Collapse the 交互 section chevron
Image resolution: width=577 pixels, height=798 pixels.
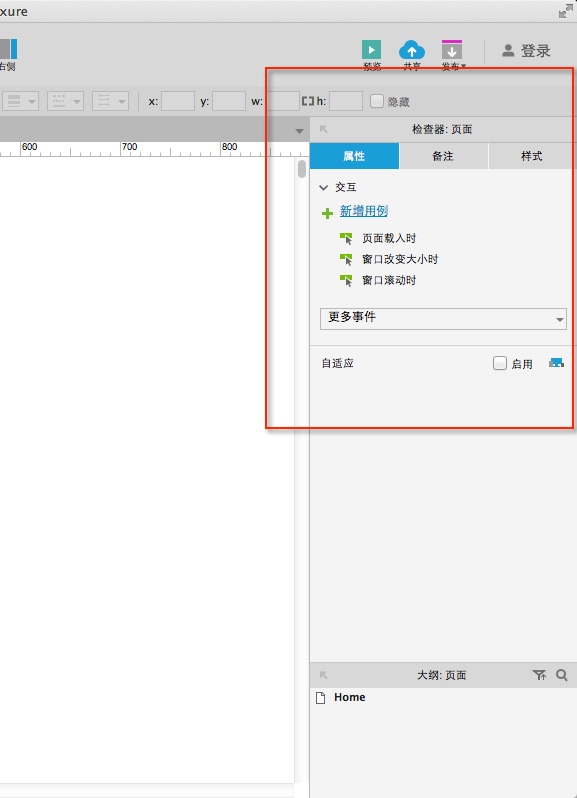[x=323, y=187]
